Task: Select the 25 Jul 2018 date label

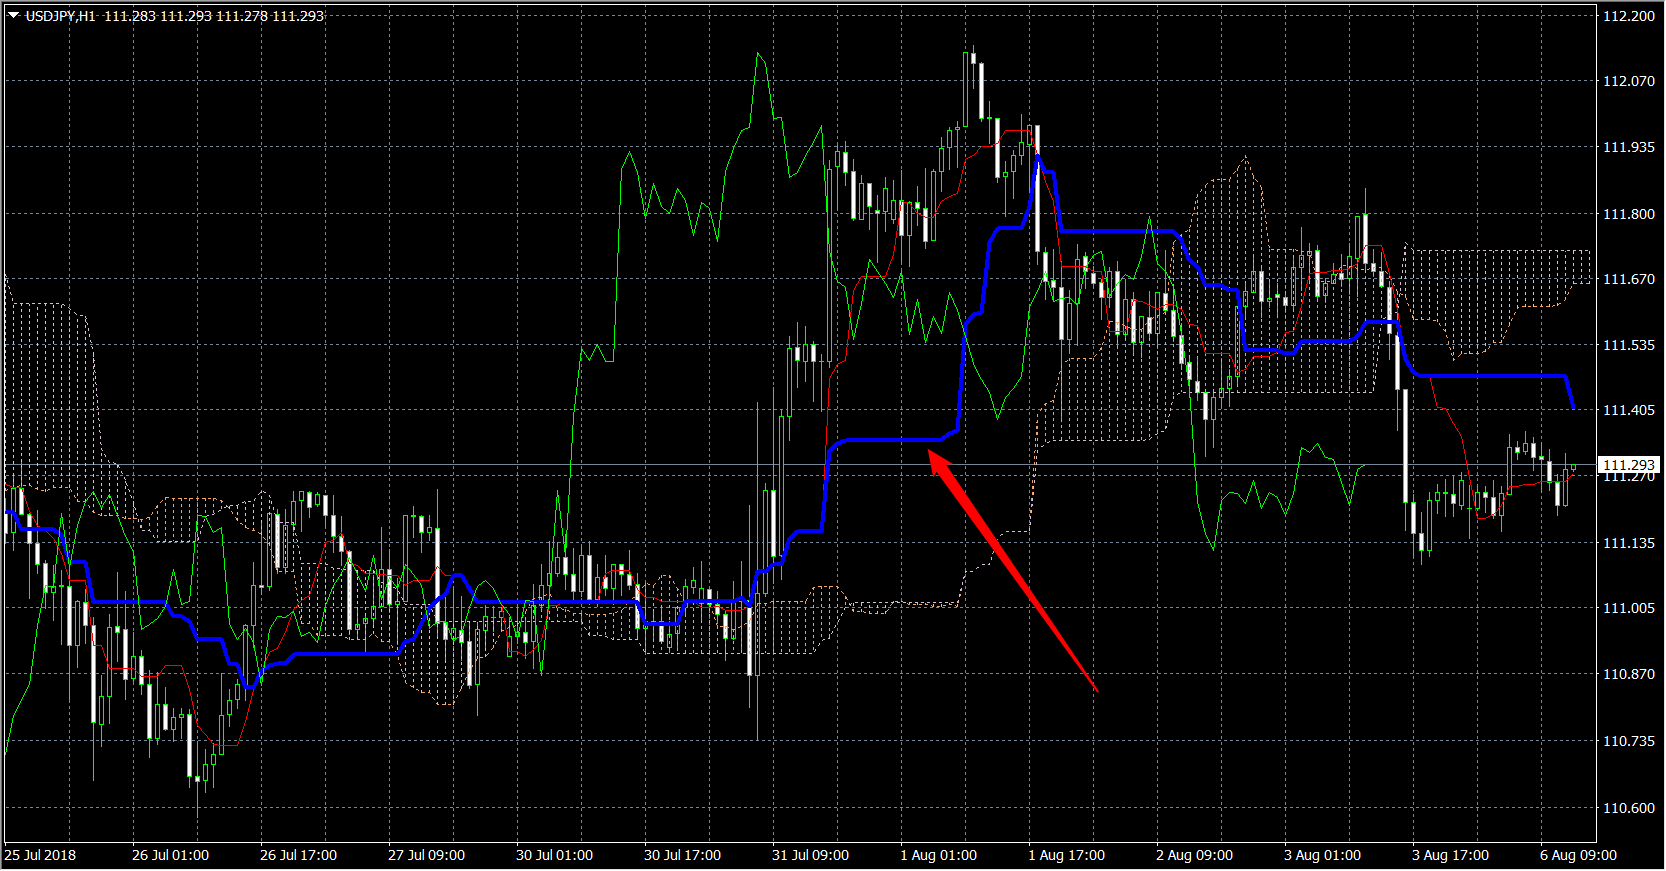Action: (x=40, y=855)
